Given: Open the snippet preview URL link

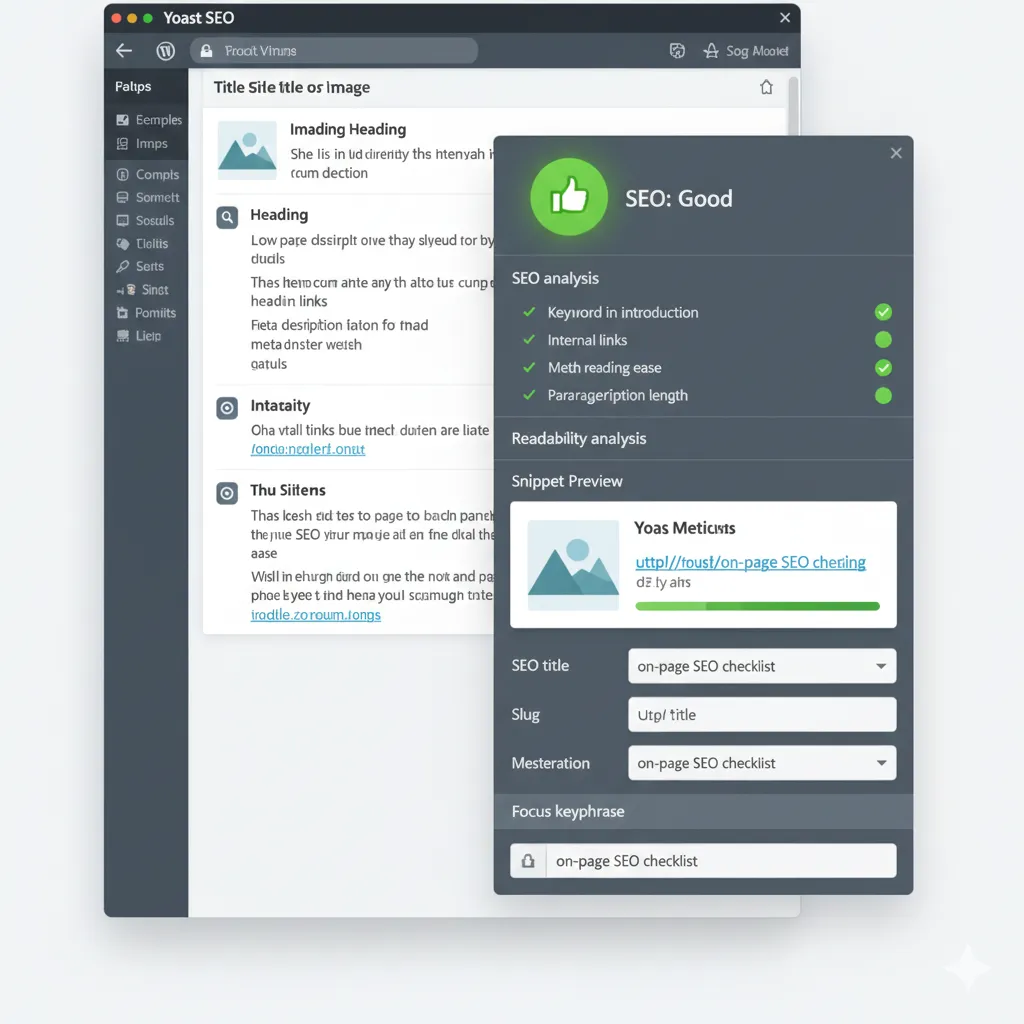Looking at the screenshot, I should pos(750,562).
